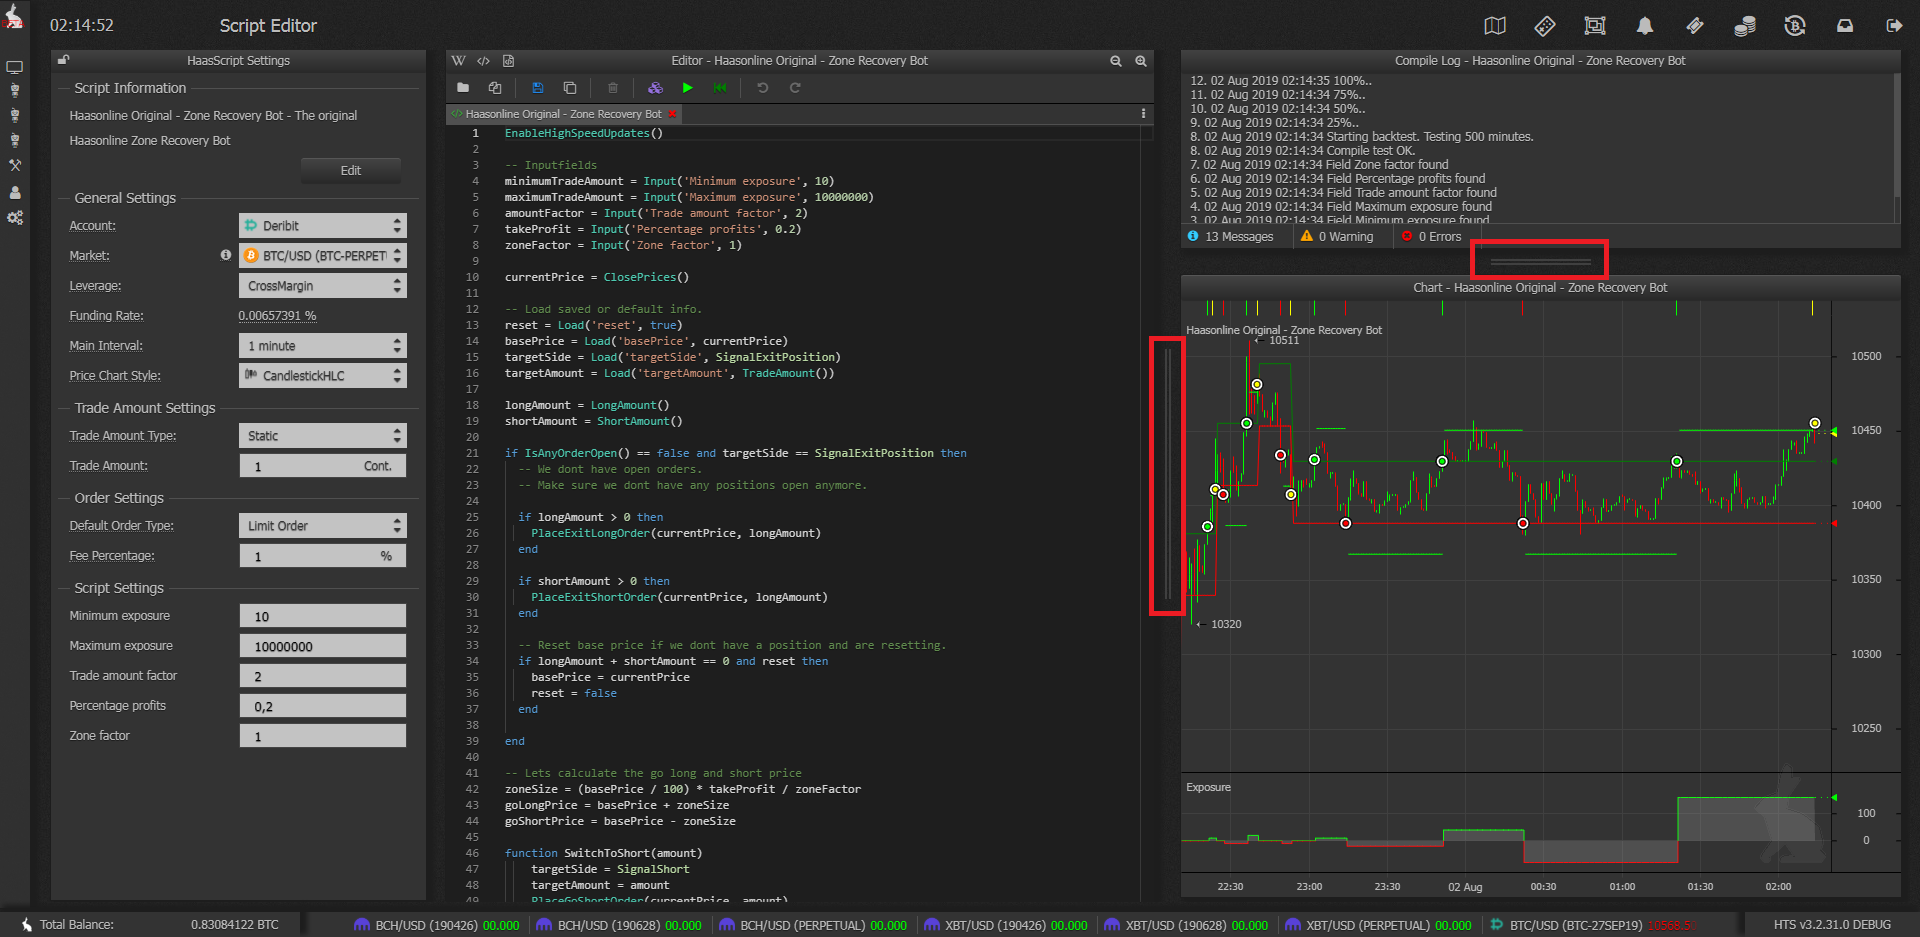This screenshot has width=1920, height=937.
Task: Click the Minimum exposure input field
Action: pos(323,616)
